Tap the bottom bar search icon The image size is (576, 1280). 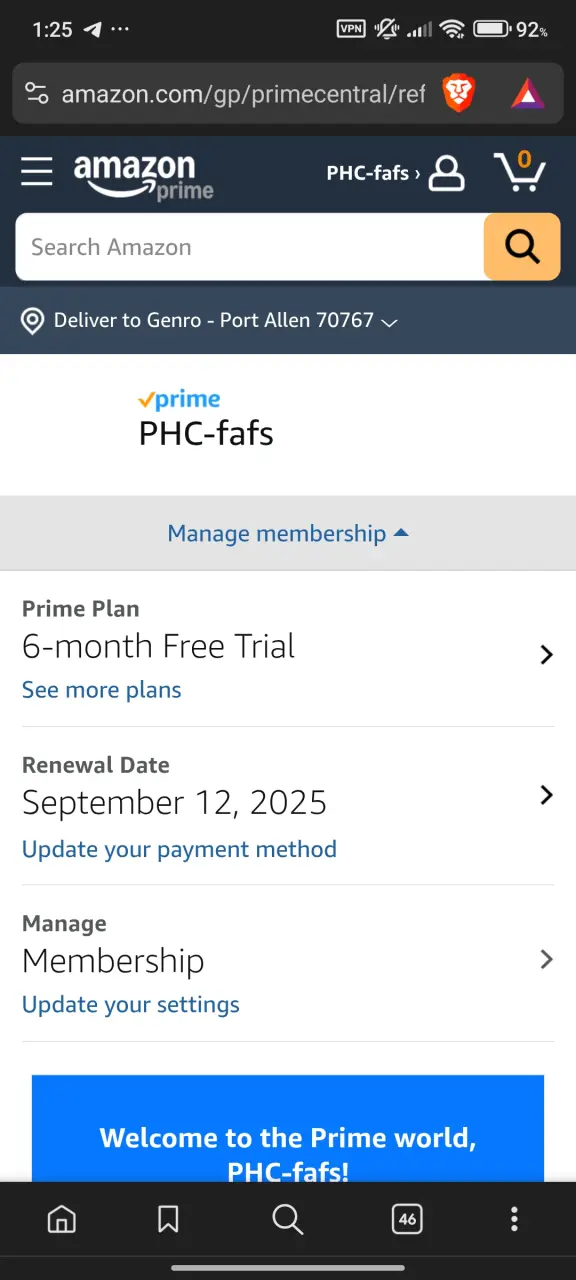tap(287, 1219)
